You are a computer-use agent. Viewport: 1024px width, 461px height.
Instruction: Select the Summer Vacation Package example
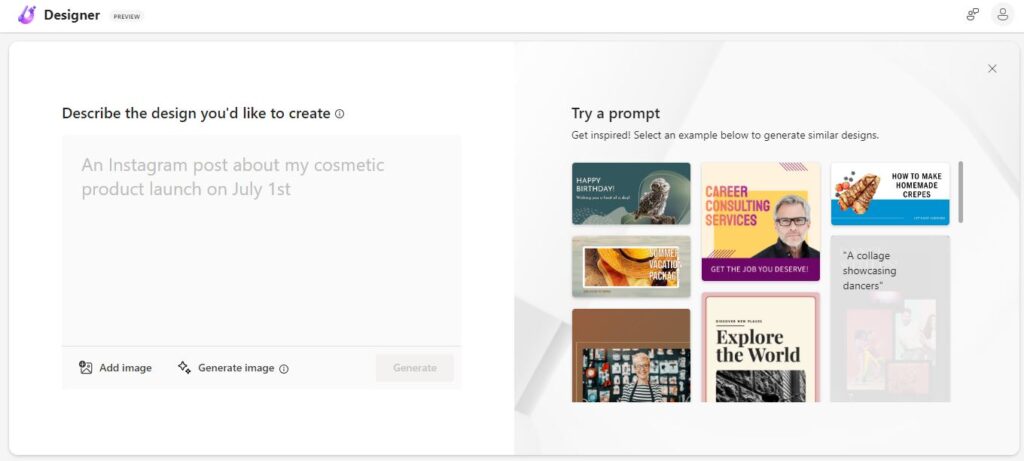(x=631, y=266)
